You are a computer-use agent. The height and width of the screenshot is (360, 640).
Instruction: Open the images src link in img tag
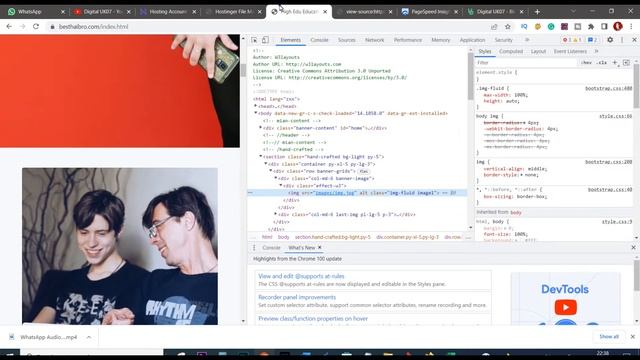[x=335, y=193]
